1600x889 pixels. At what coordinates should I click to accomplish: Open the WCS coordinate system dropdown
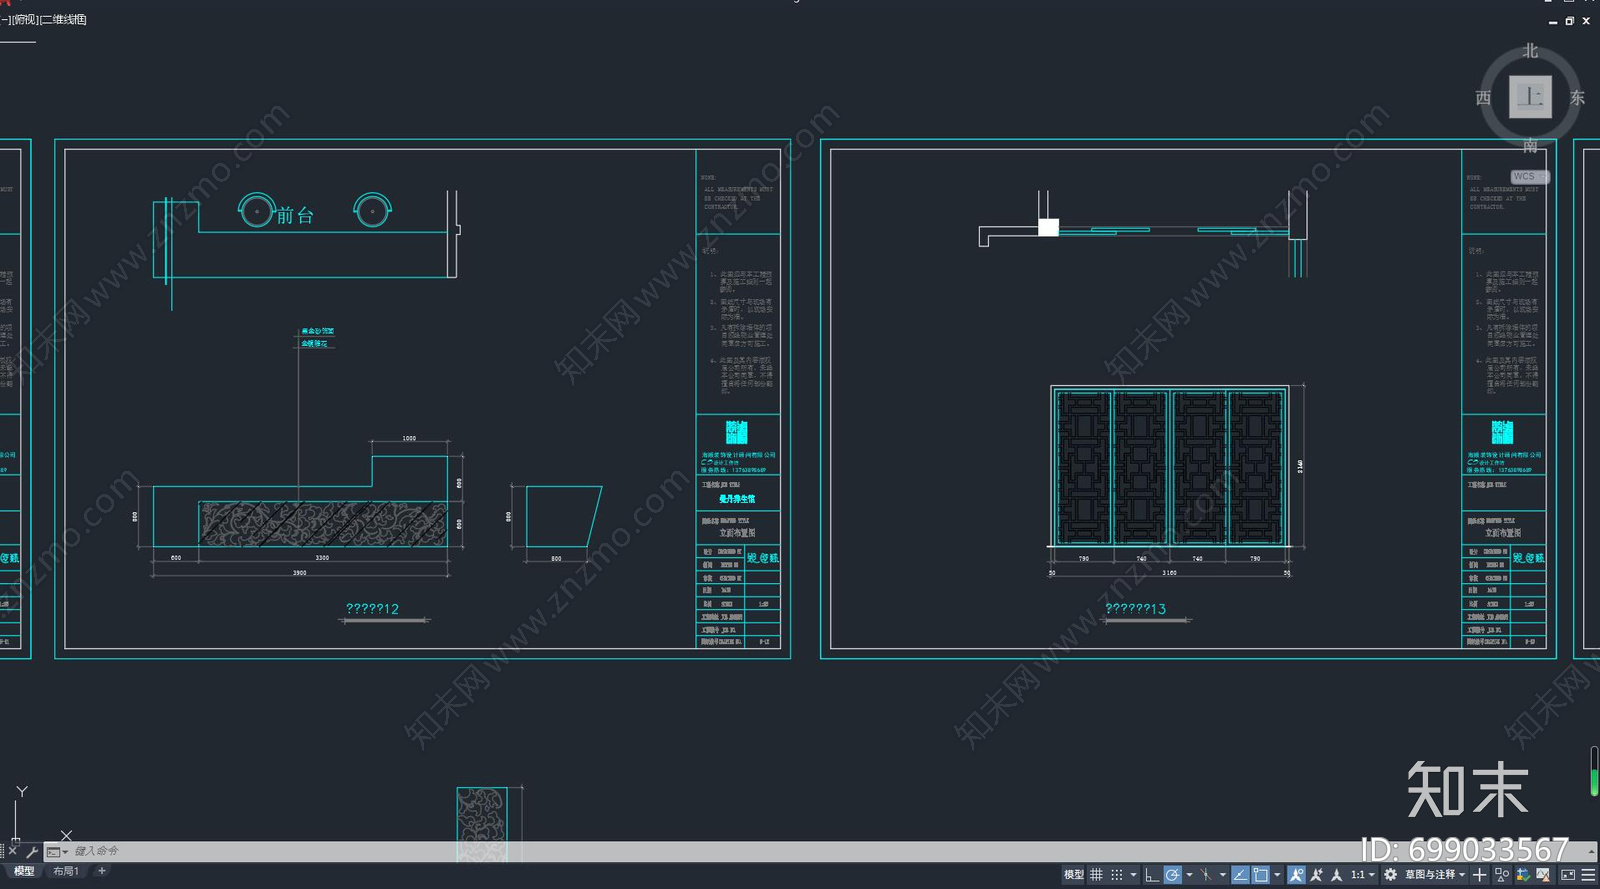point(1529,177)
